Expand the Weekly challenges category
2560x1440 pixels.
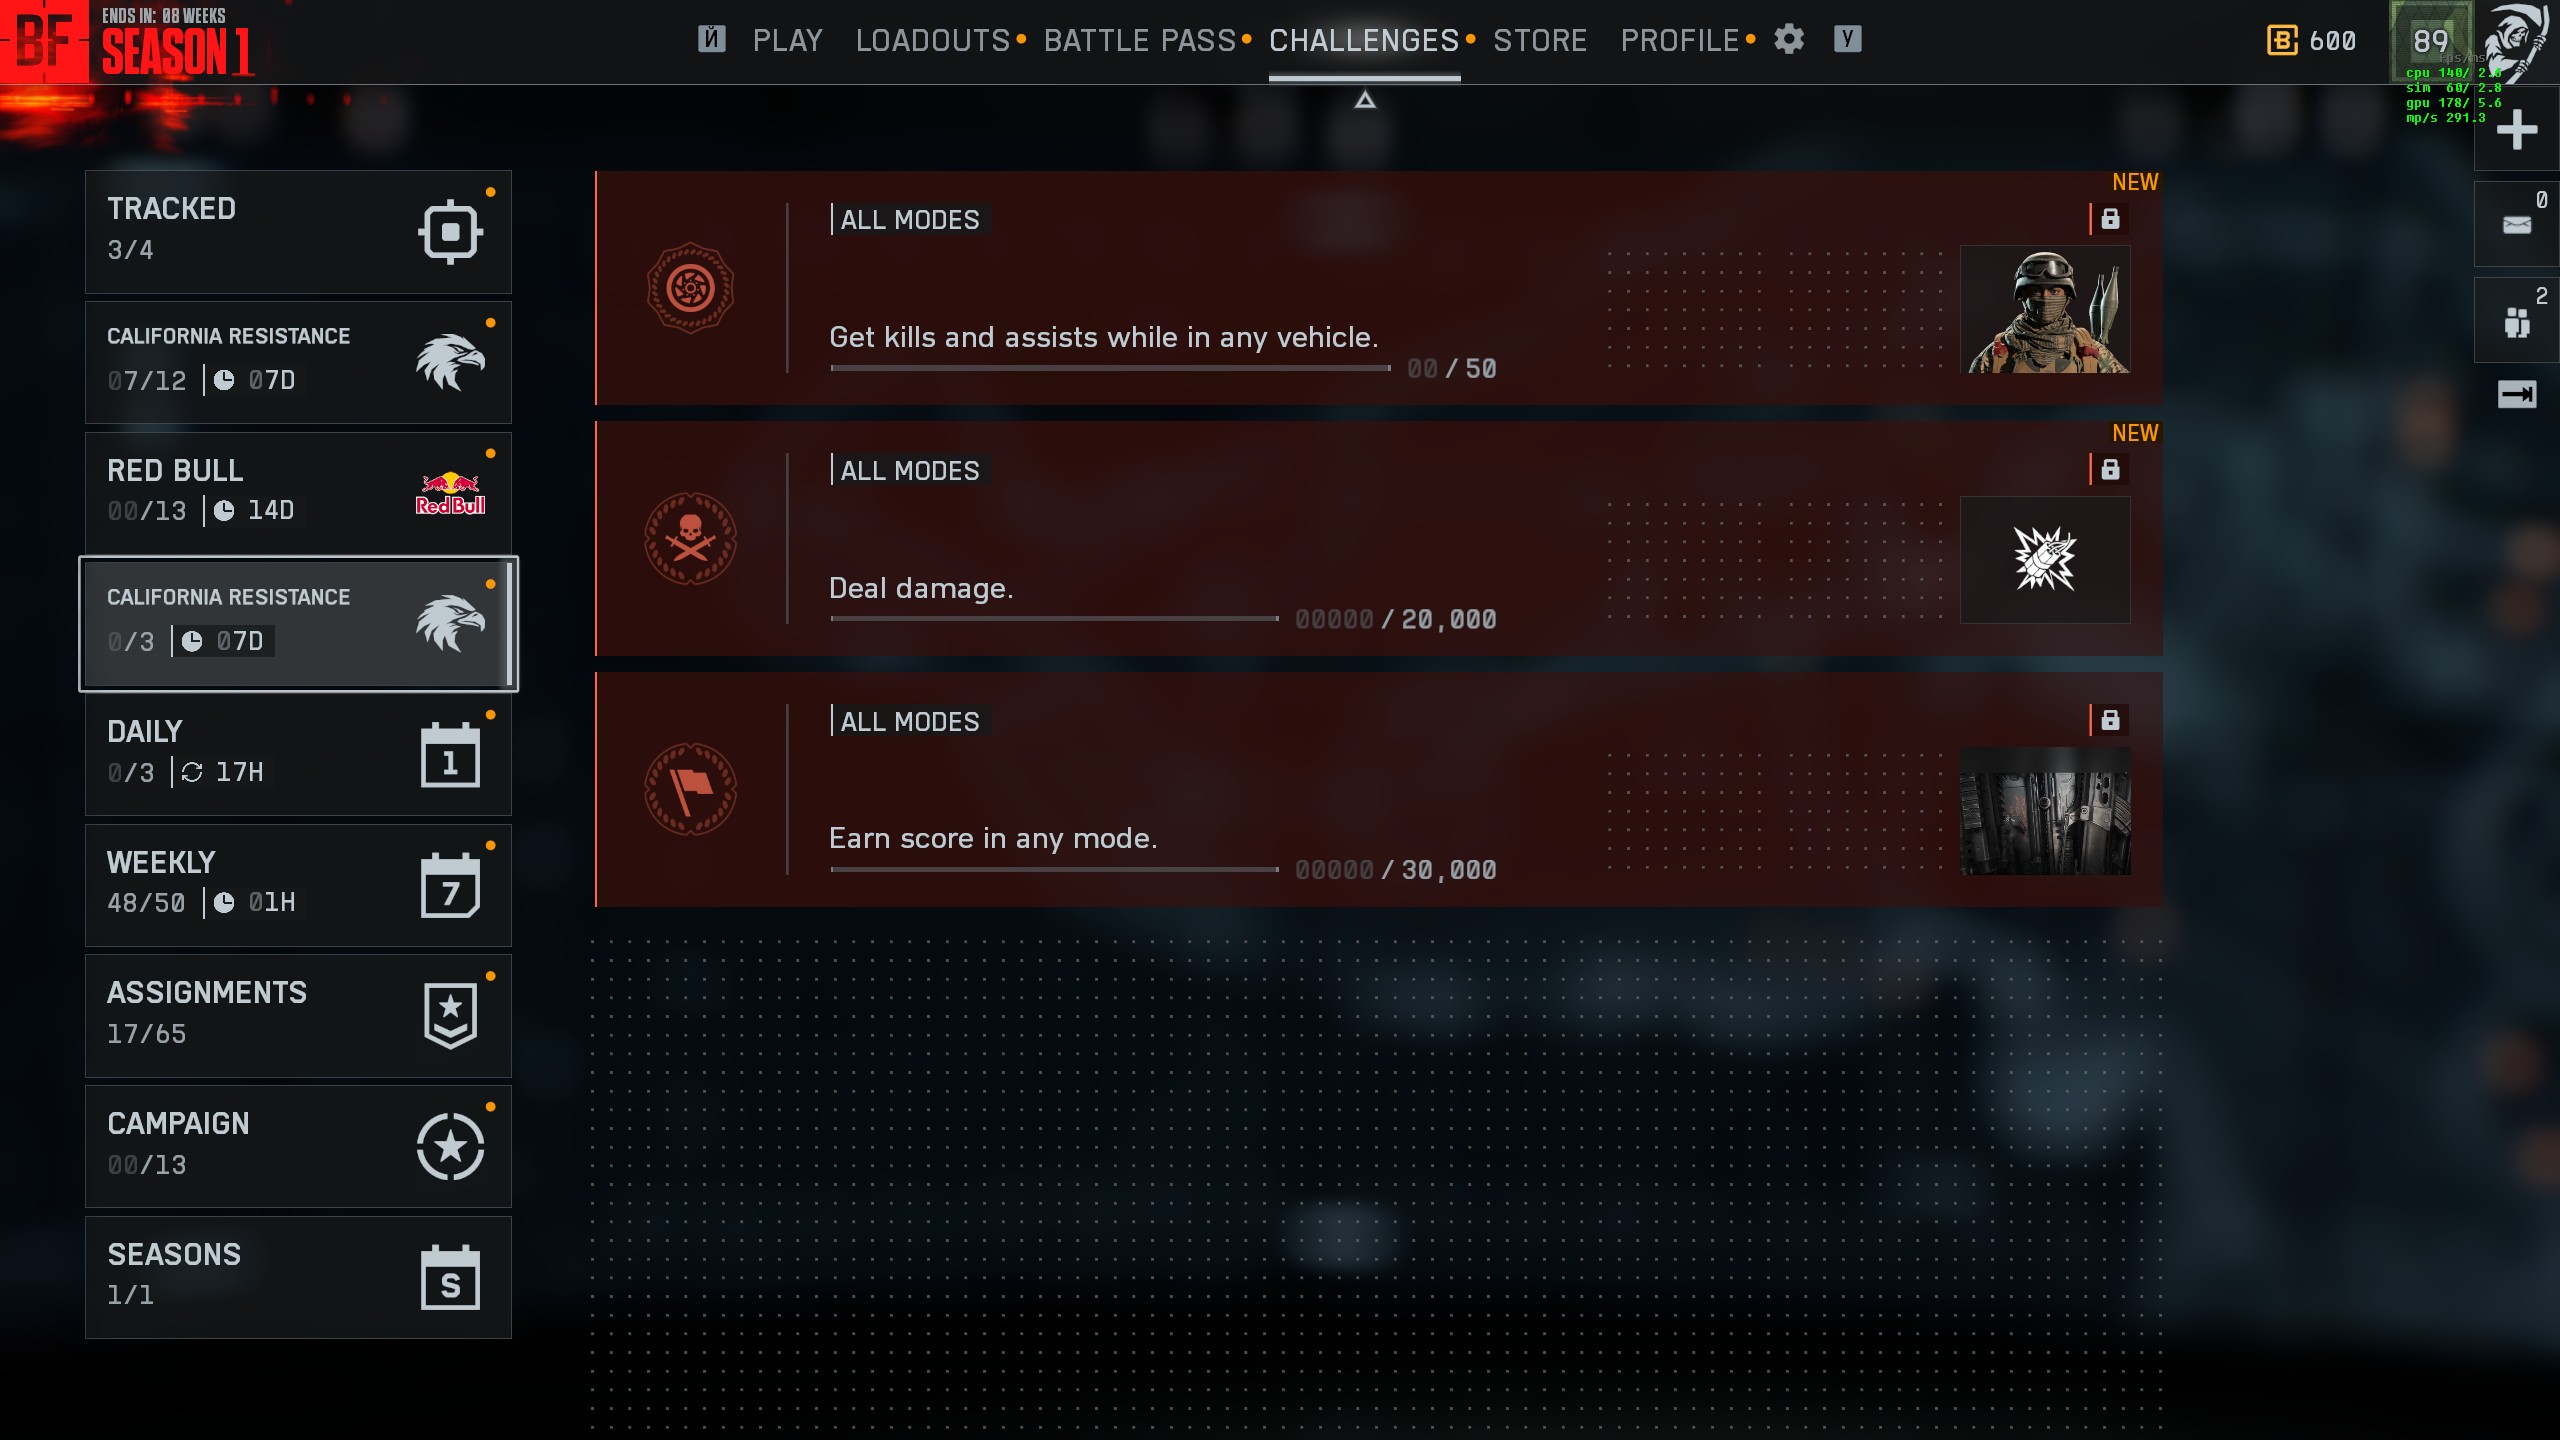click(x=298, y=885)
